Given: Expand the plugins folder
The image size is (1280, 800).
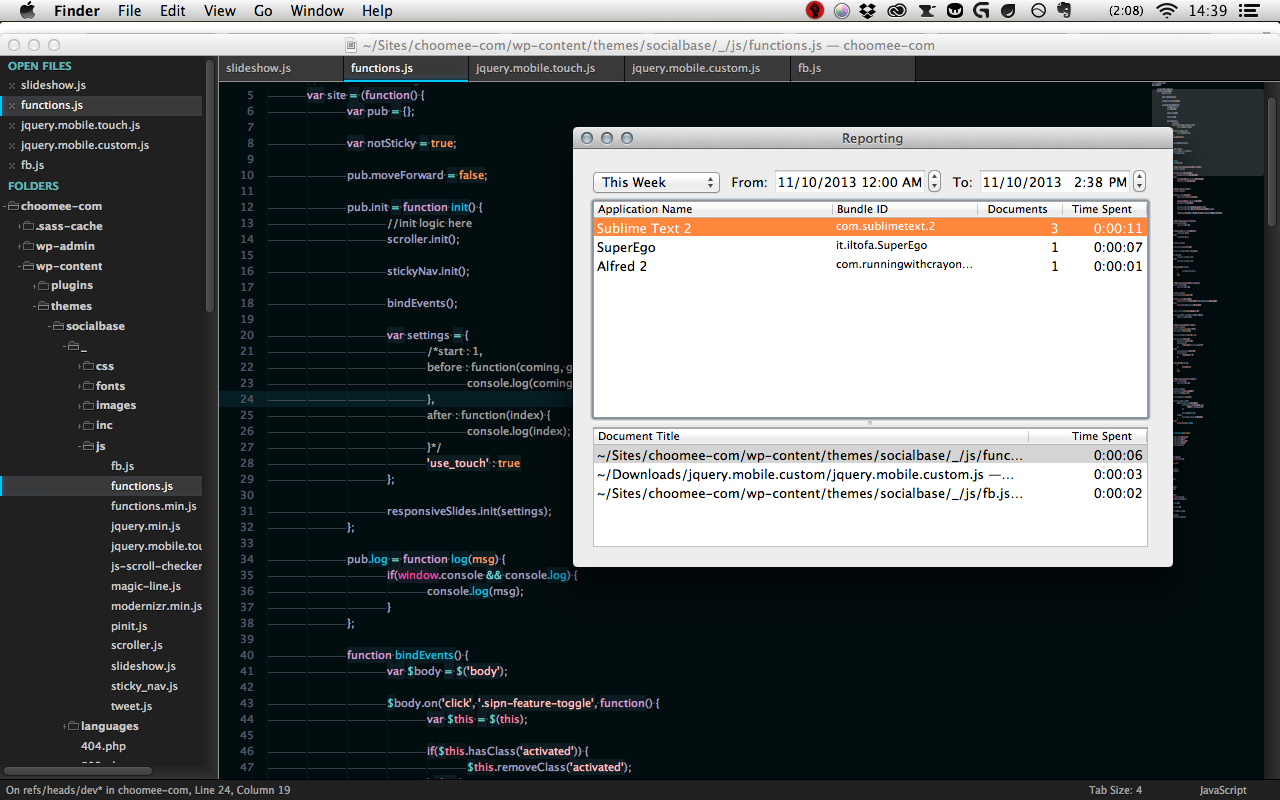Looking at the screenshot, I should pos(35,286).
